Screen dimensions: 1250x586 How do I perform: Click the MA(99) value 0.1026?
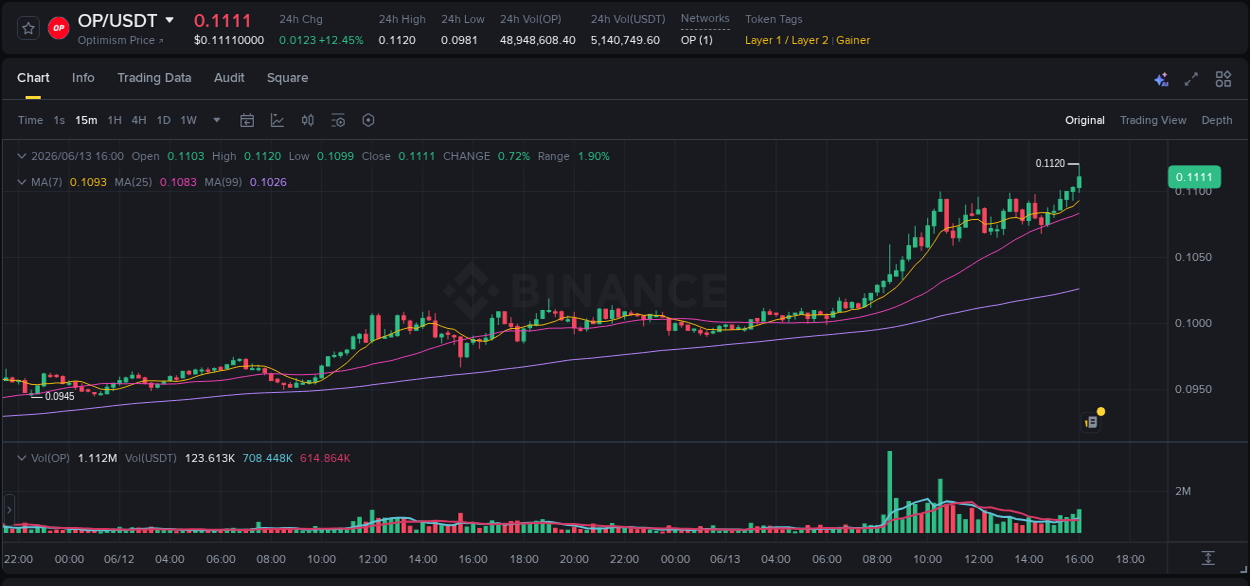(x=268, y=182)
